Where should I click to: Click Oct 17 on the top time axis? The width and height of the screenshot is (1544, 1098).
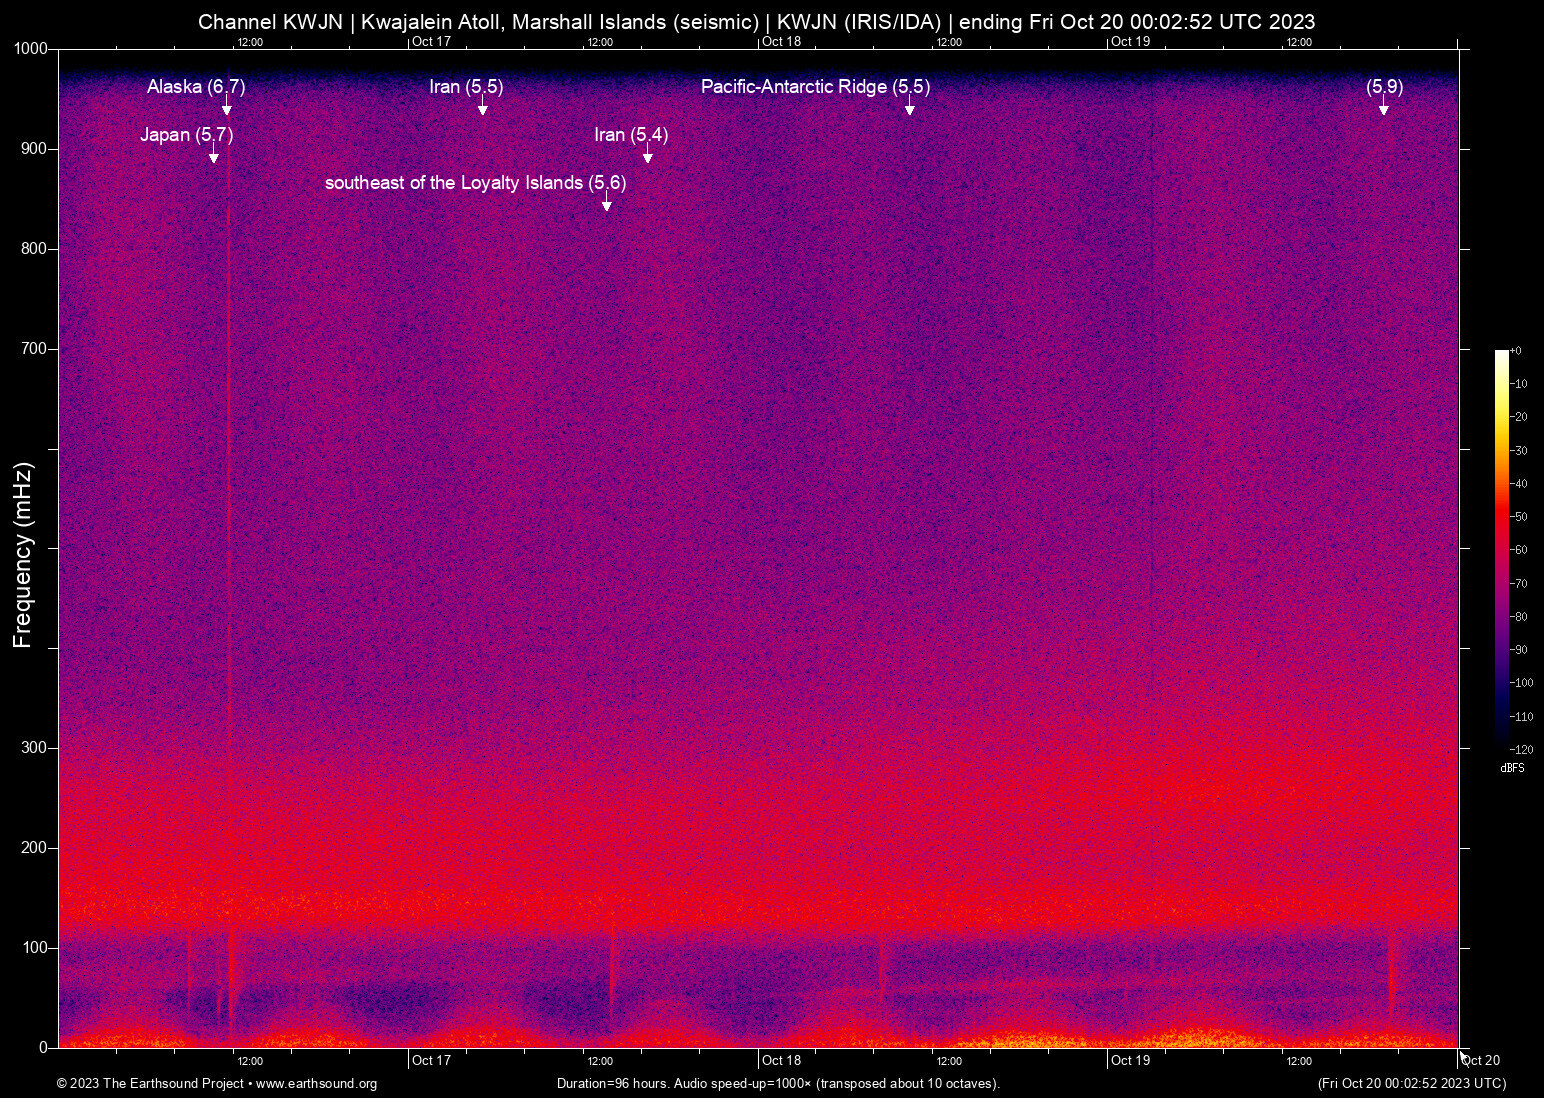coord(431,42)
